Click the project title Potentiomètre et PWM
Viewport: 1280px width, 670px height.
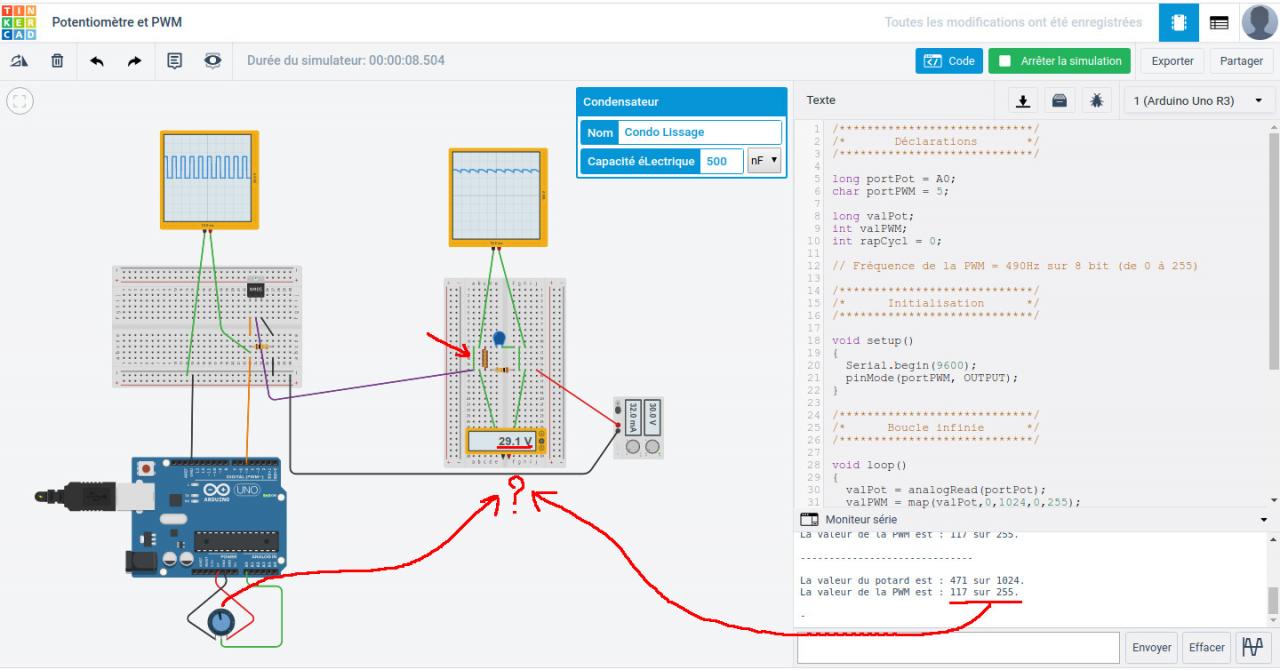click(117, 22)
